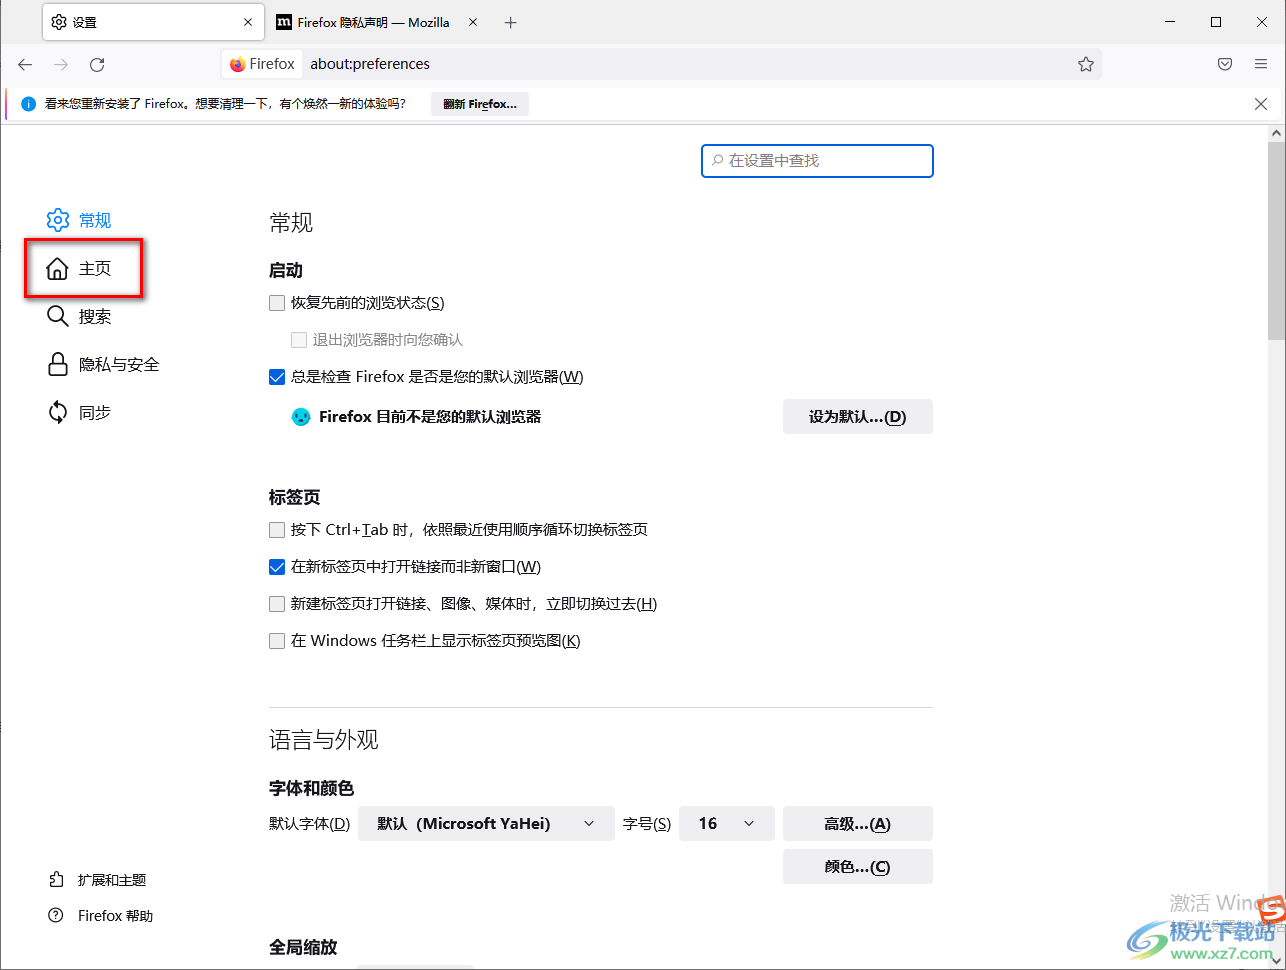The image size is (1286, 970).
Task: Click the 在设置中查找 search field
Action: pyautogui.click(x=817, y=161)
